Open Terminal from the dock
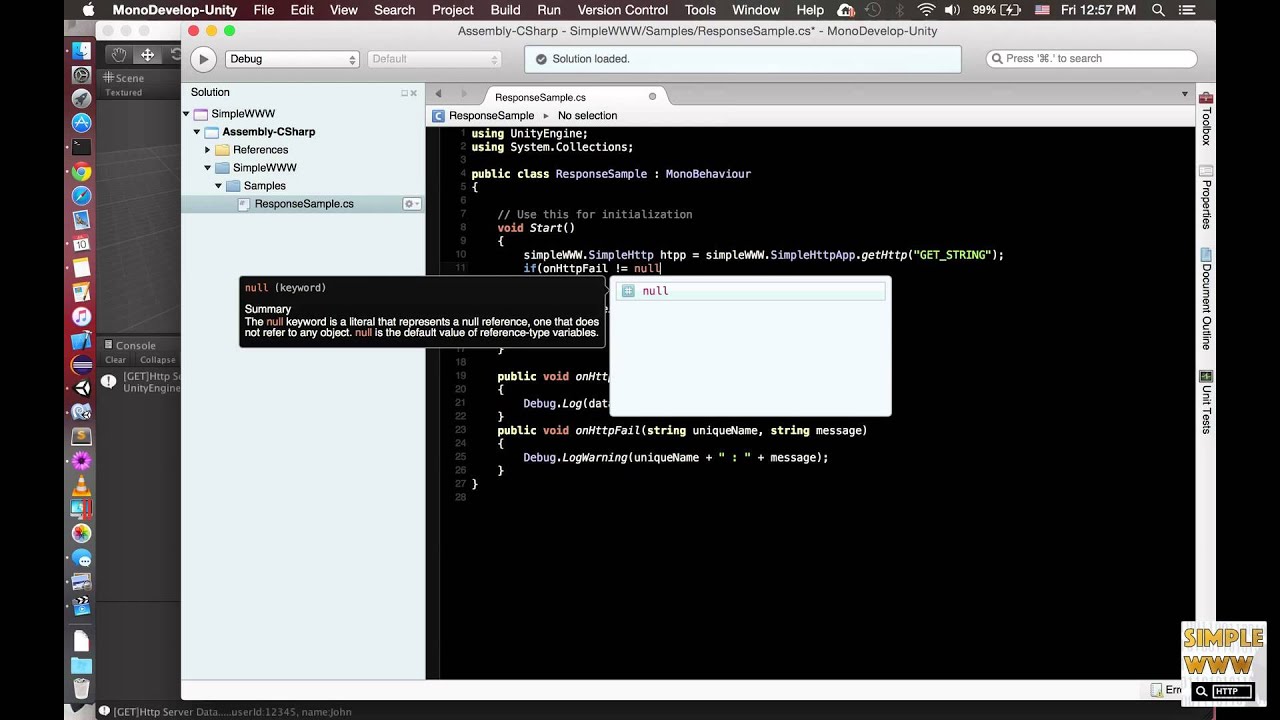 [82, 147]
